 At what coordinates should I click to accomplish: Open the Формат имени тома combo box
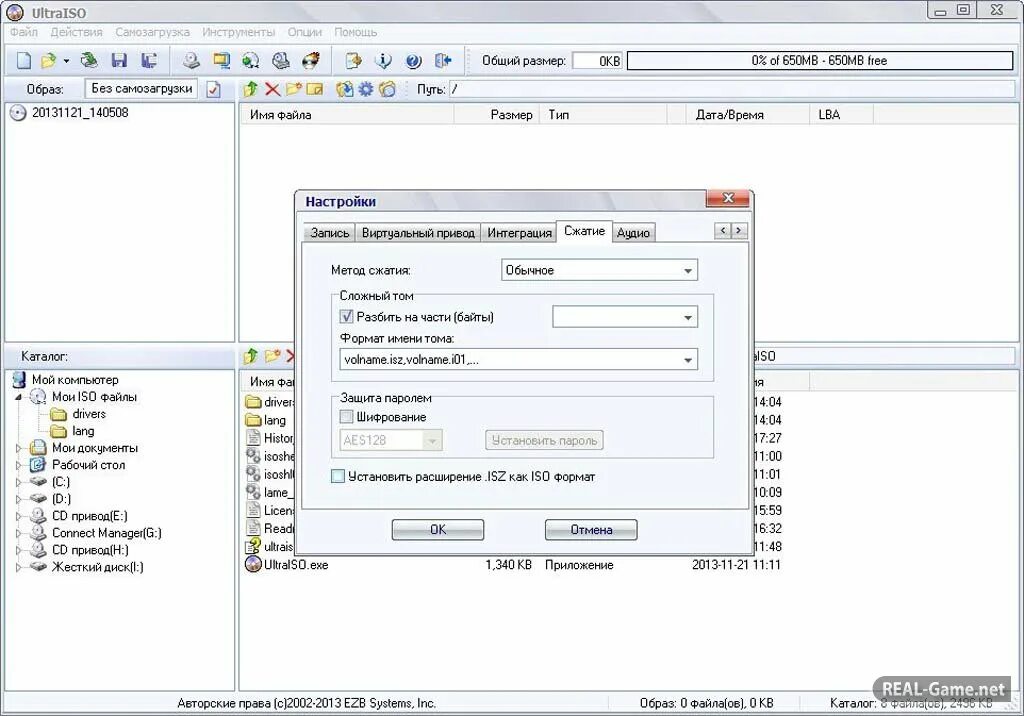point(519,359)
